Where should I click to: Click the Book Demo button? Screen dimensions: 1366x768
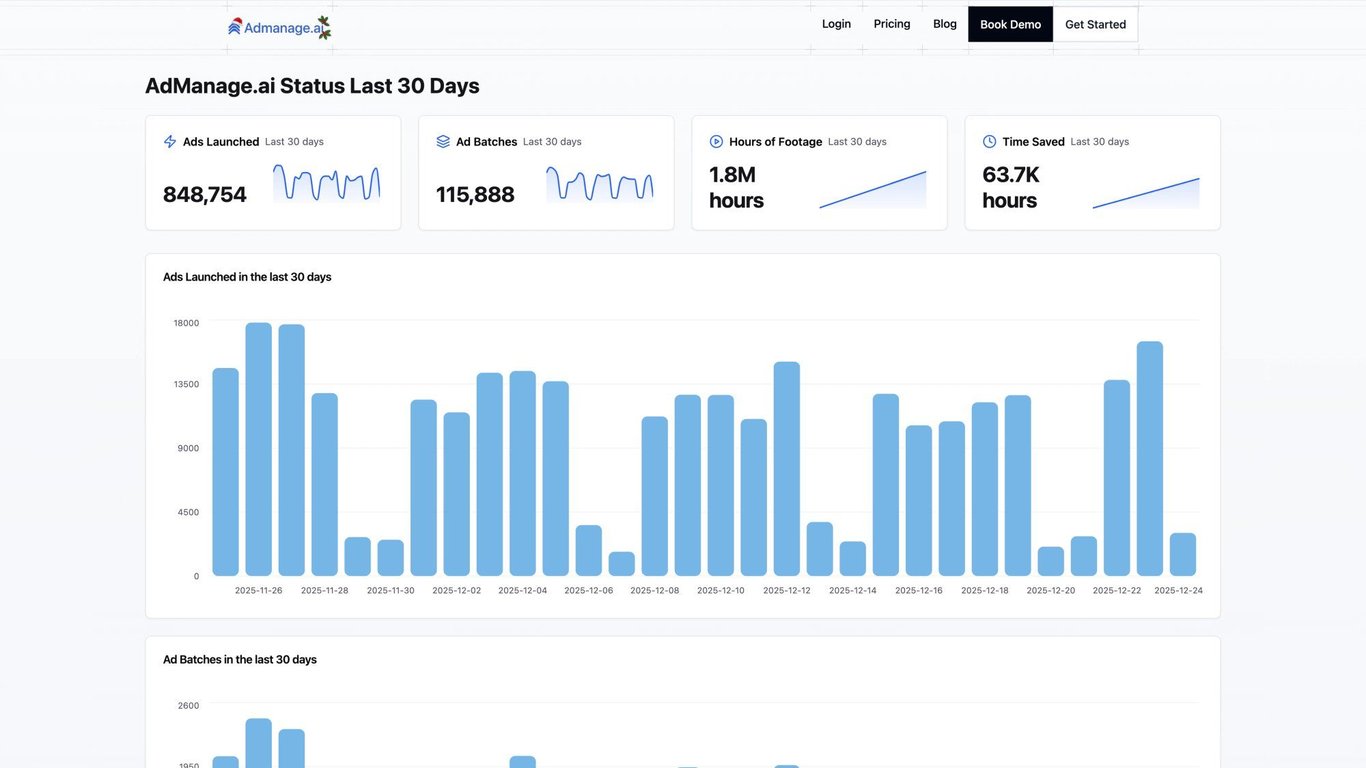[x=1010, y=24]
